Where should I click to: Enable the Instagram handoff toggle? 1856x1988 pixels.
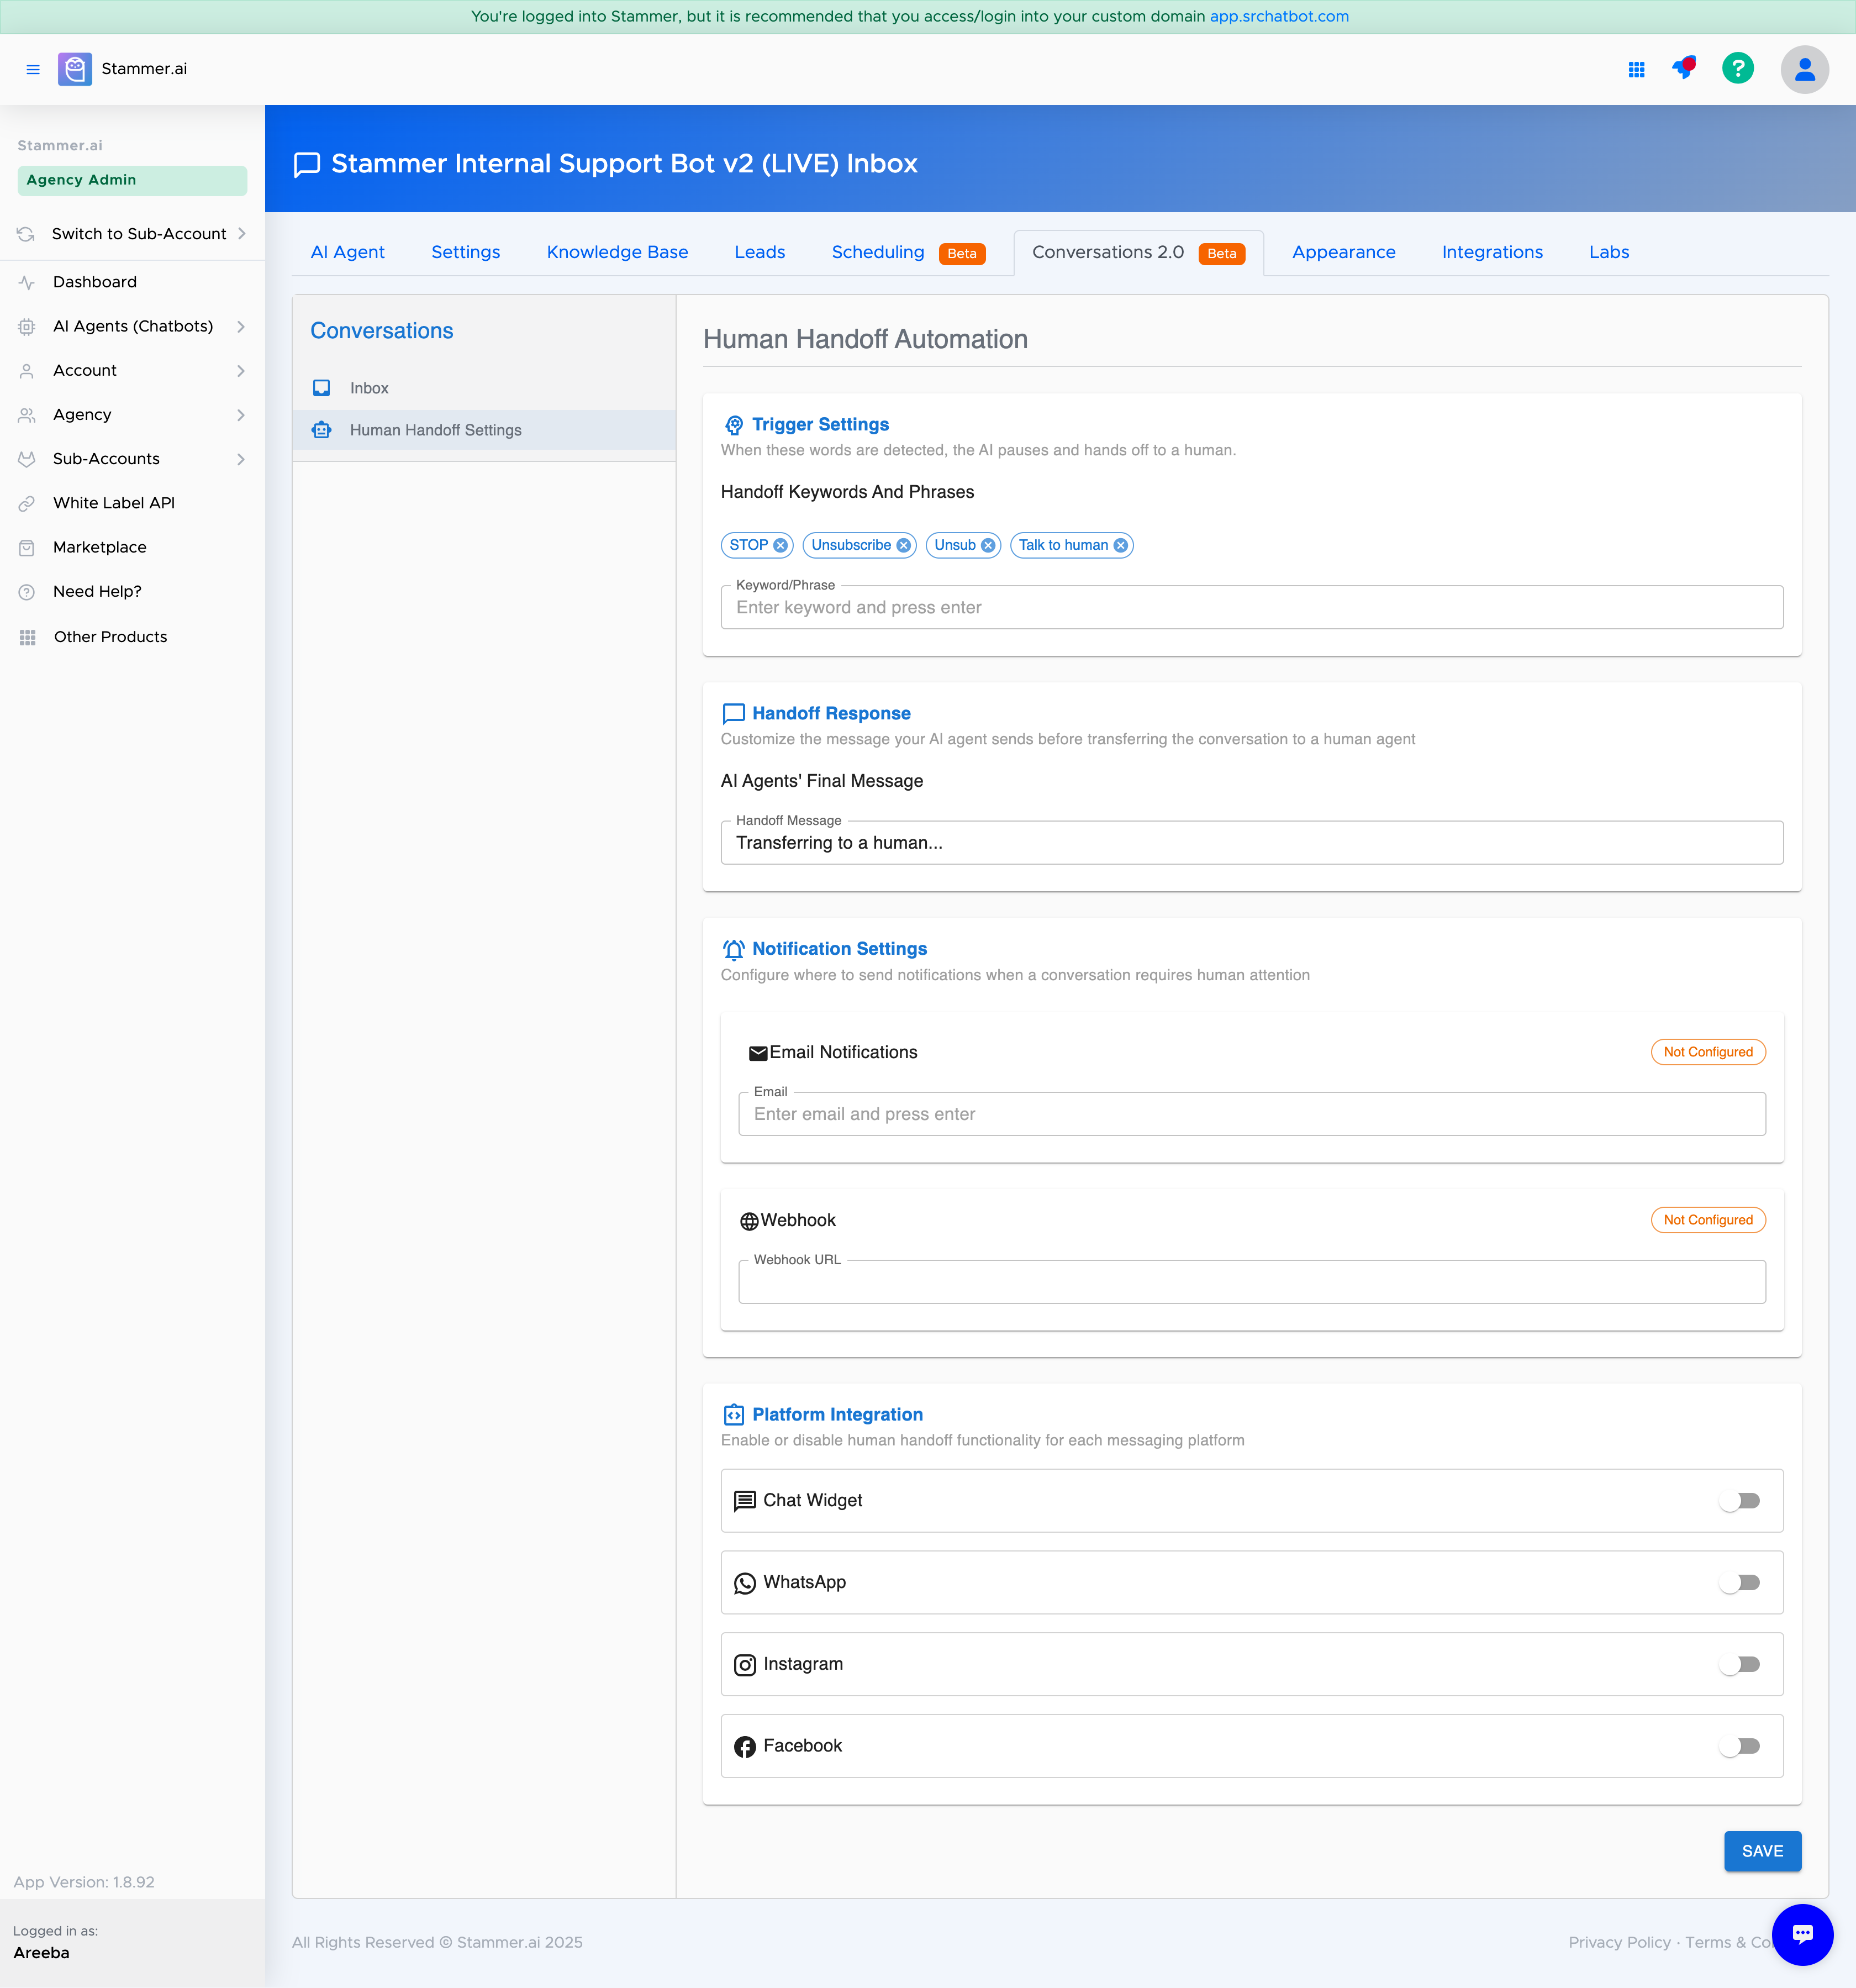click(1740, 1665)
